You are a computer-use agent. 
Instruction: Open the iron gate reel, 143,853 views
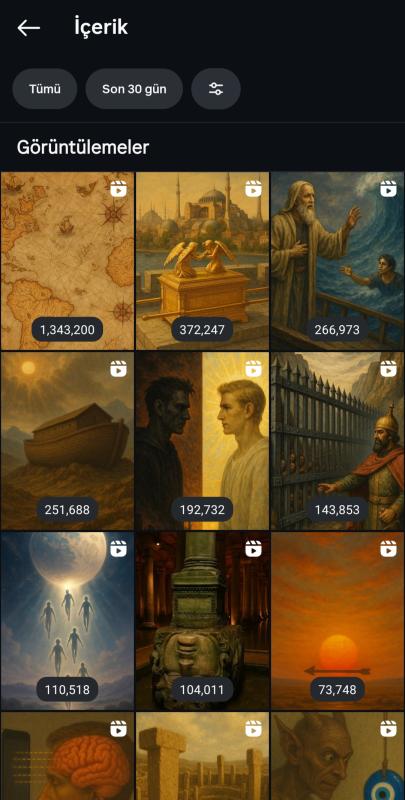coord(338,441)
